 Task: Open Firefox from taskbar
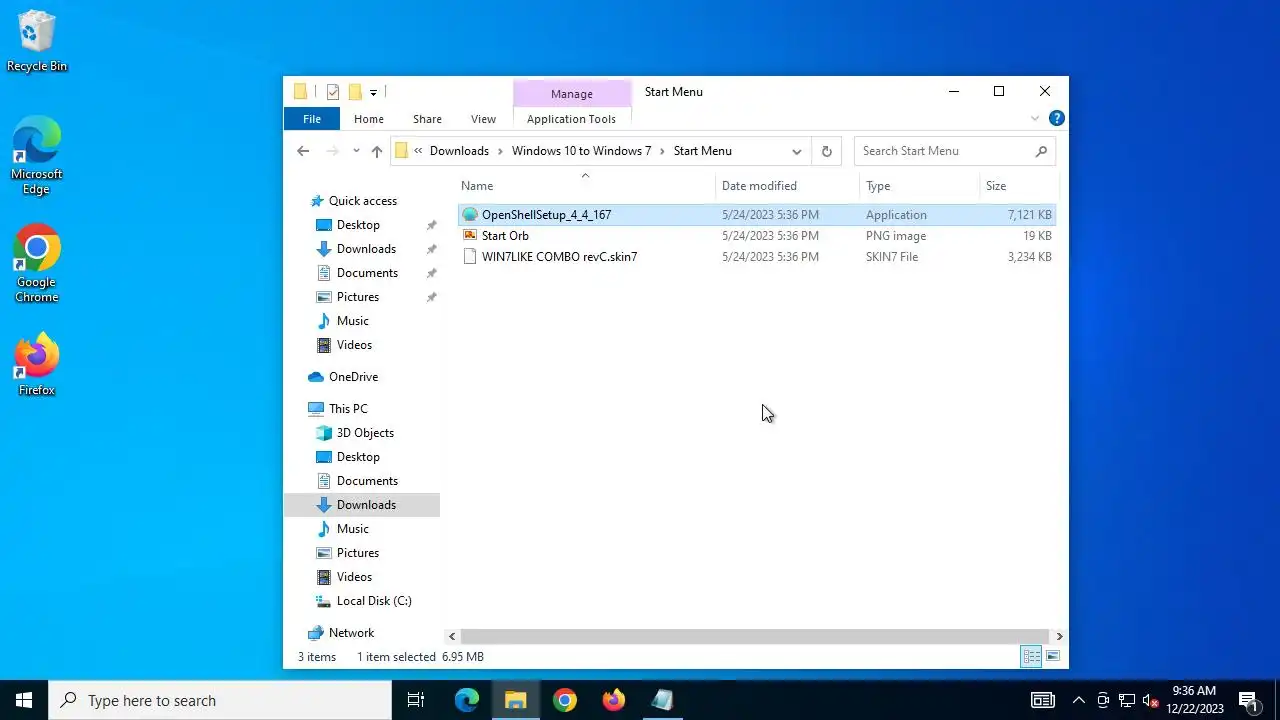pos(614,700)
